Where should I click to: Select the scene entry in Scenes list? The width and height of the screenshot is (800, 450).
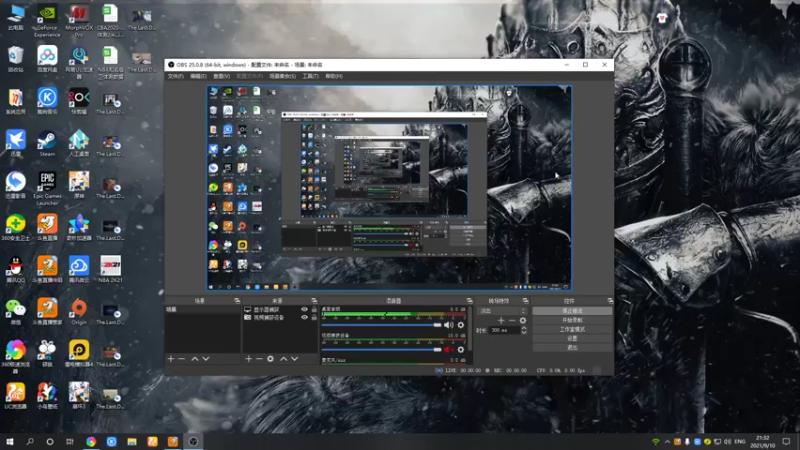click(x=202, y=309)
